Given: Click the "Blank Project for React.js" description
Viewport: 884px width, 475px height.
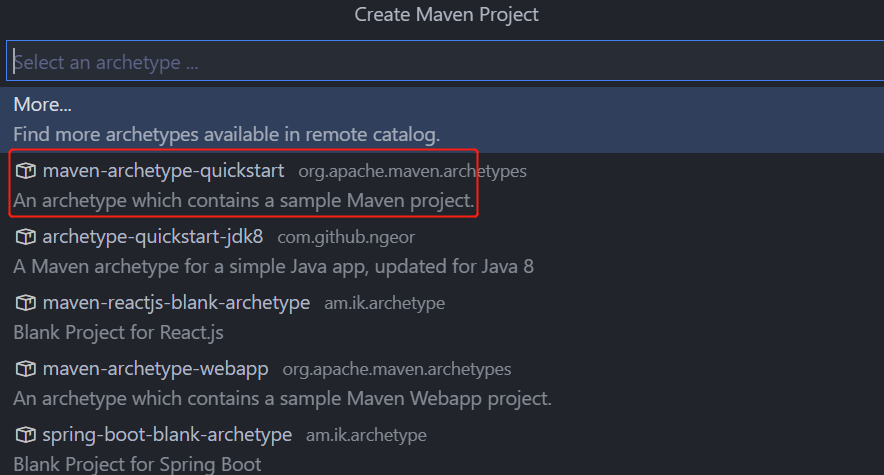Looking at the screenshot, I should pyautogui.click(x=118, y=332).
